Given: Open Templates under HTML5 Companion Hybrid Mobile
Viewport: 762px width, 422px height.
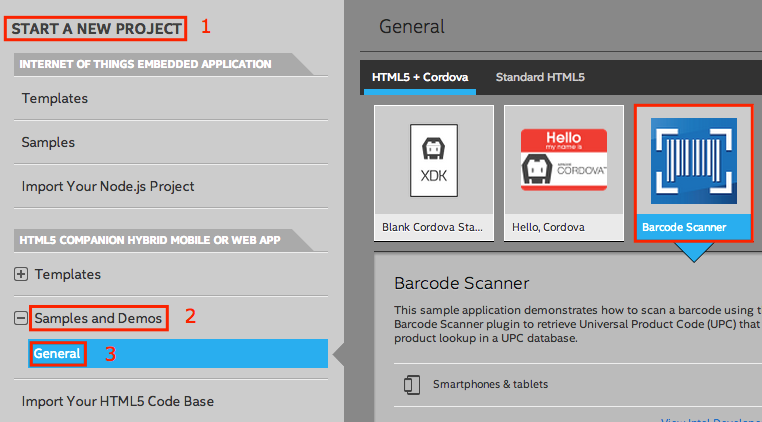Looking at the screenshot, I should point(68,274).
